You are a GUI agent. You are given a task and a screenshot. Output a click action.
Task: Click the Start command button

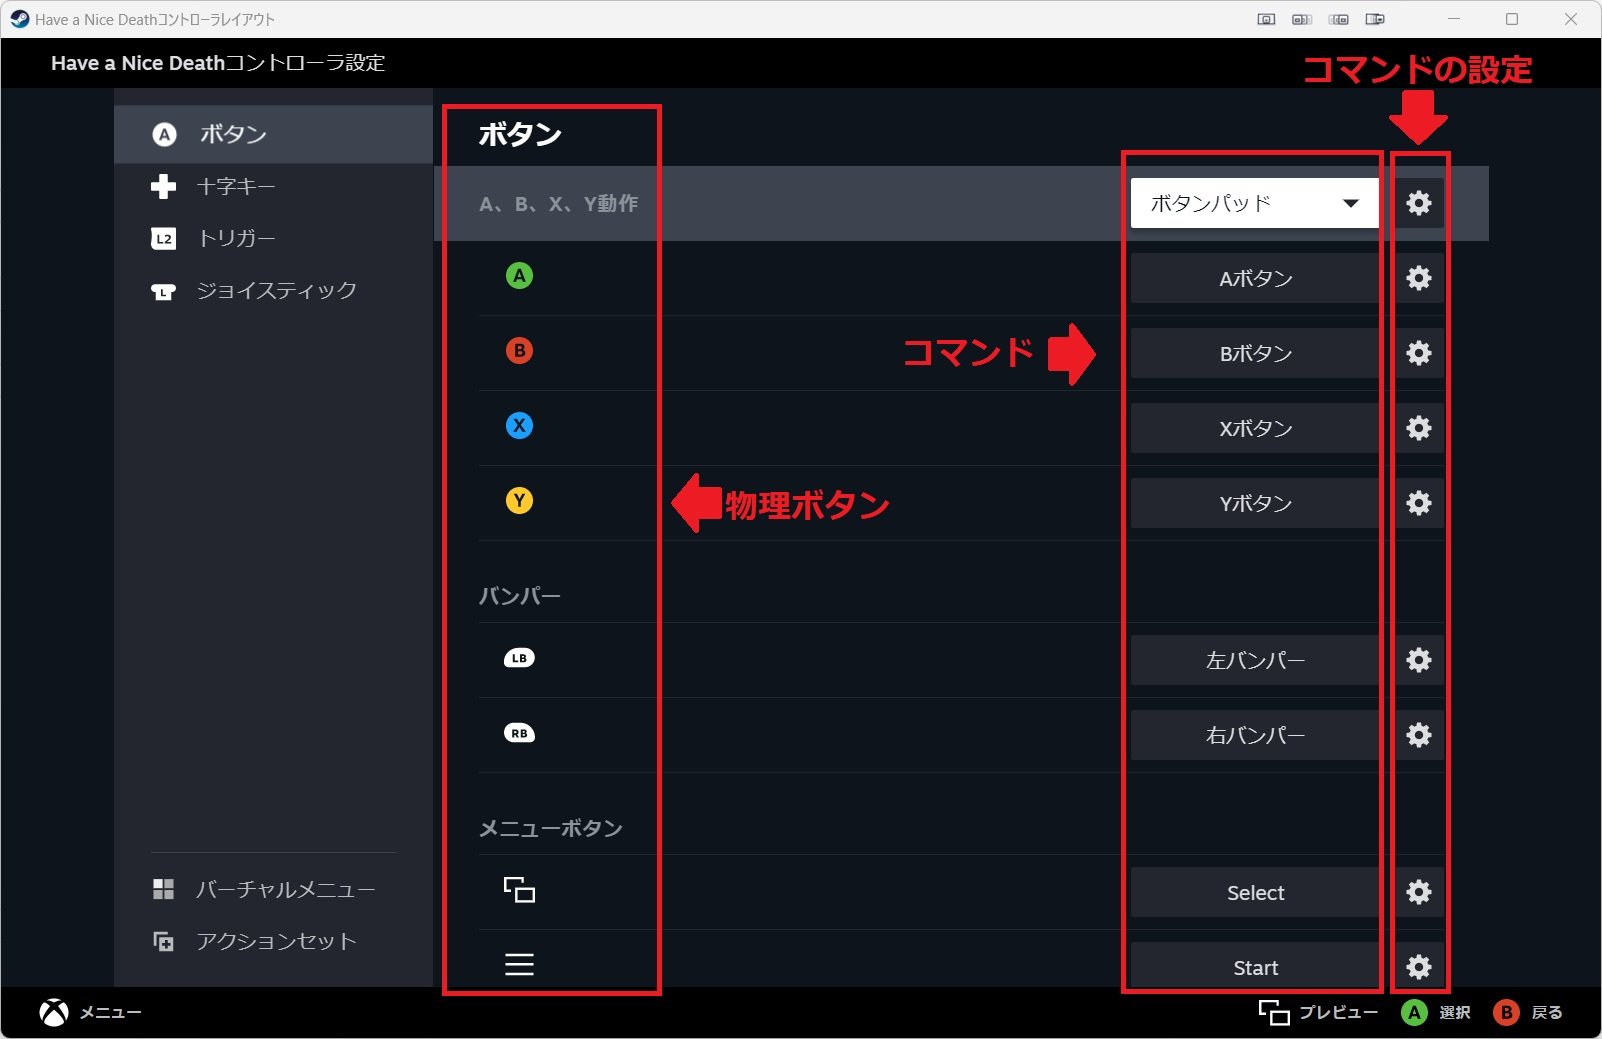[1254, 967]
